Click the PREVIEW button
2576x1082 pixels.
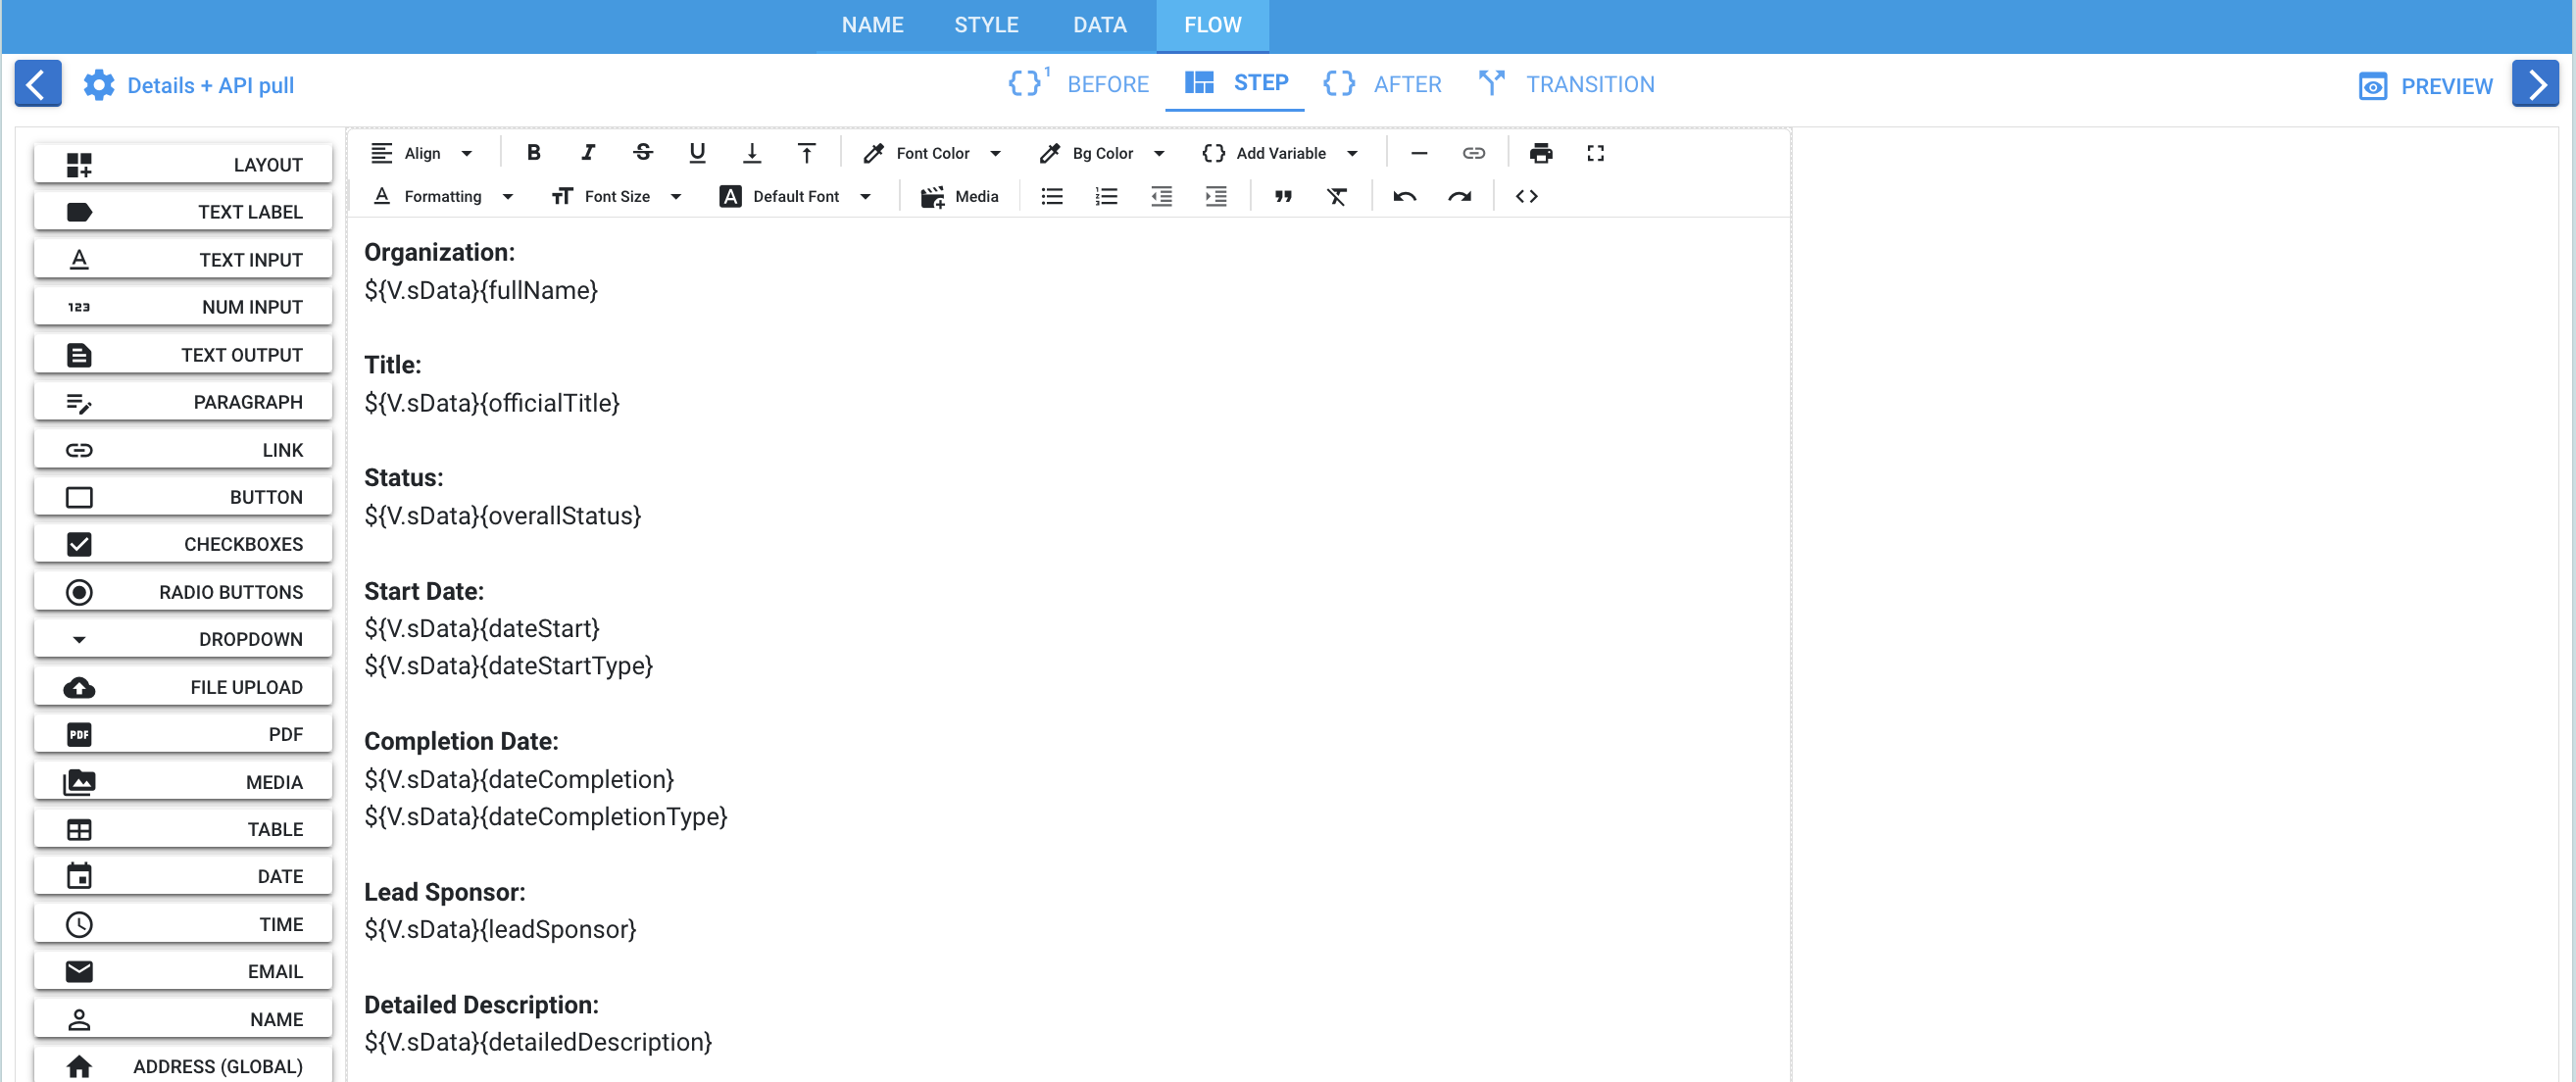2425,86
